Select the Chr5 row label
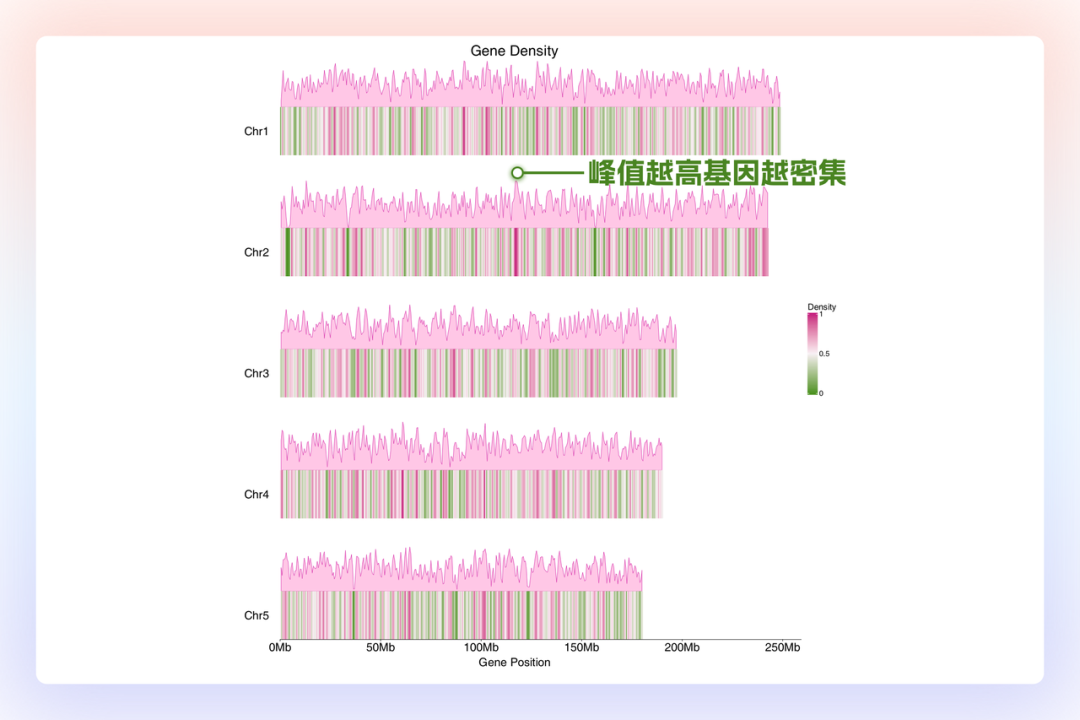 [256, 615]
